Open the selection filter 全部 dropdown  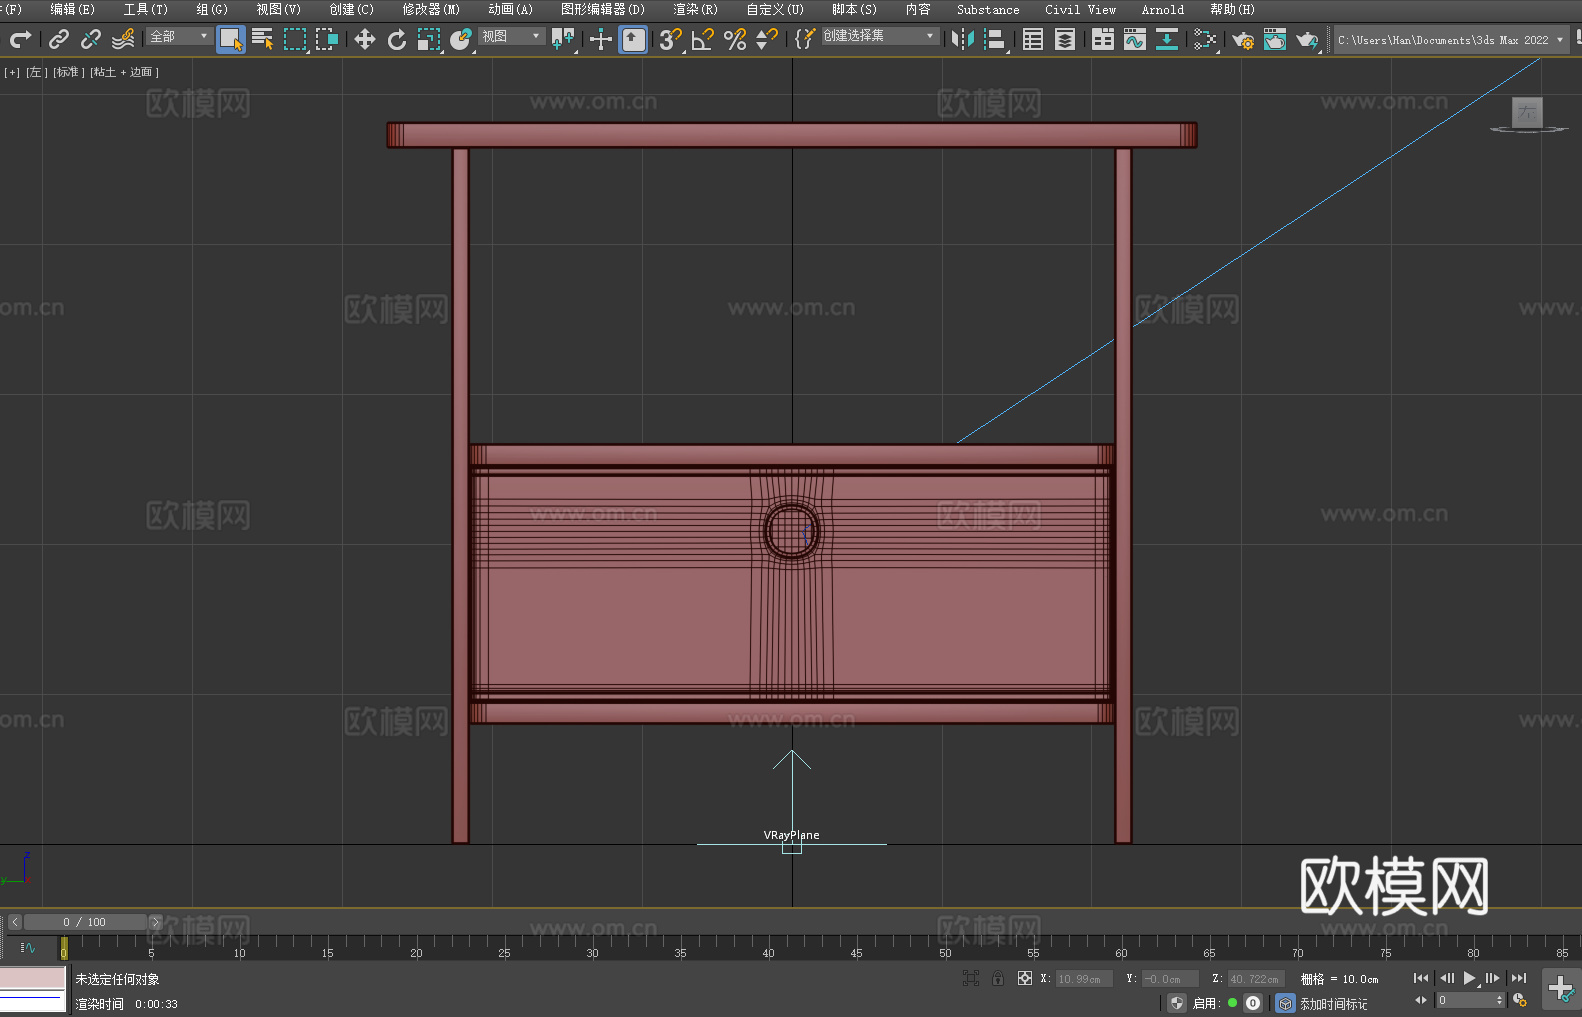coord(179,36)
